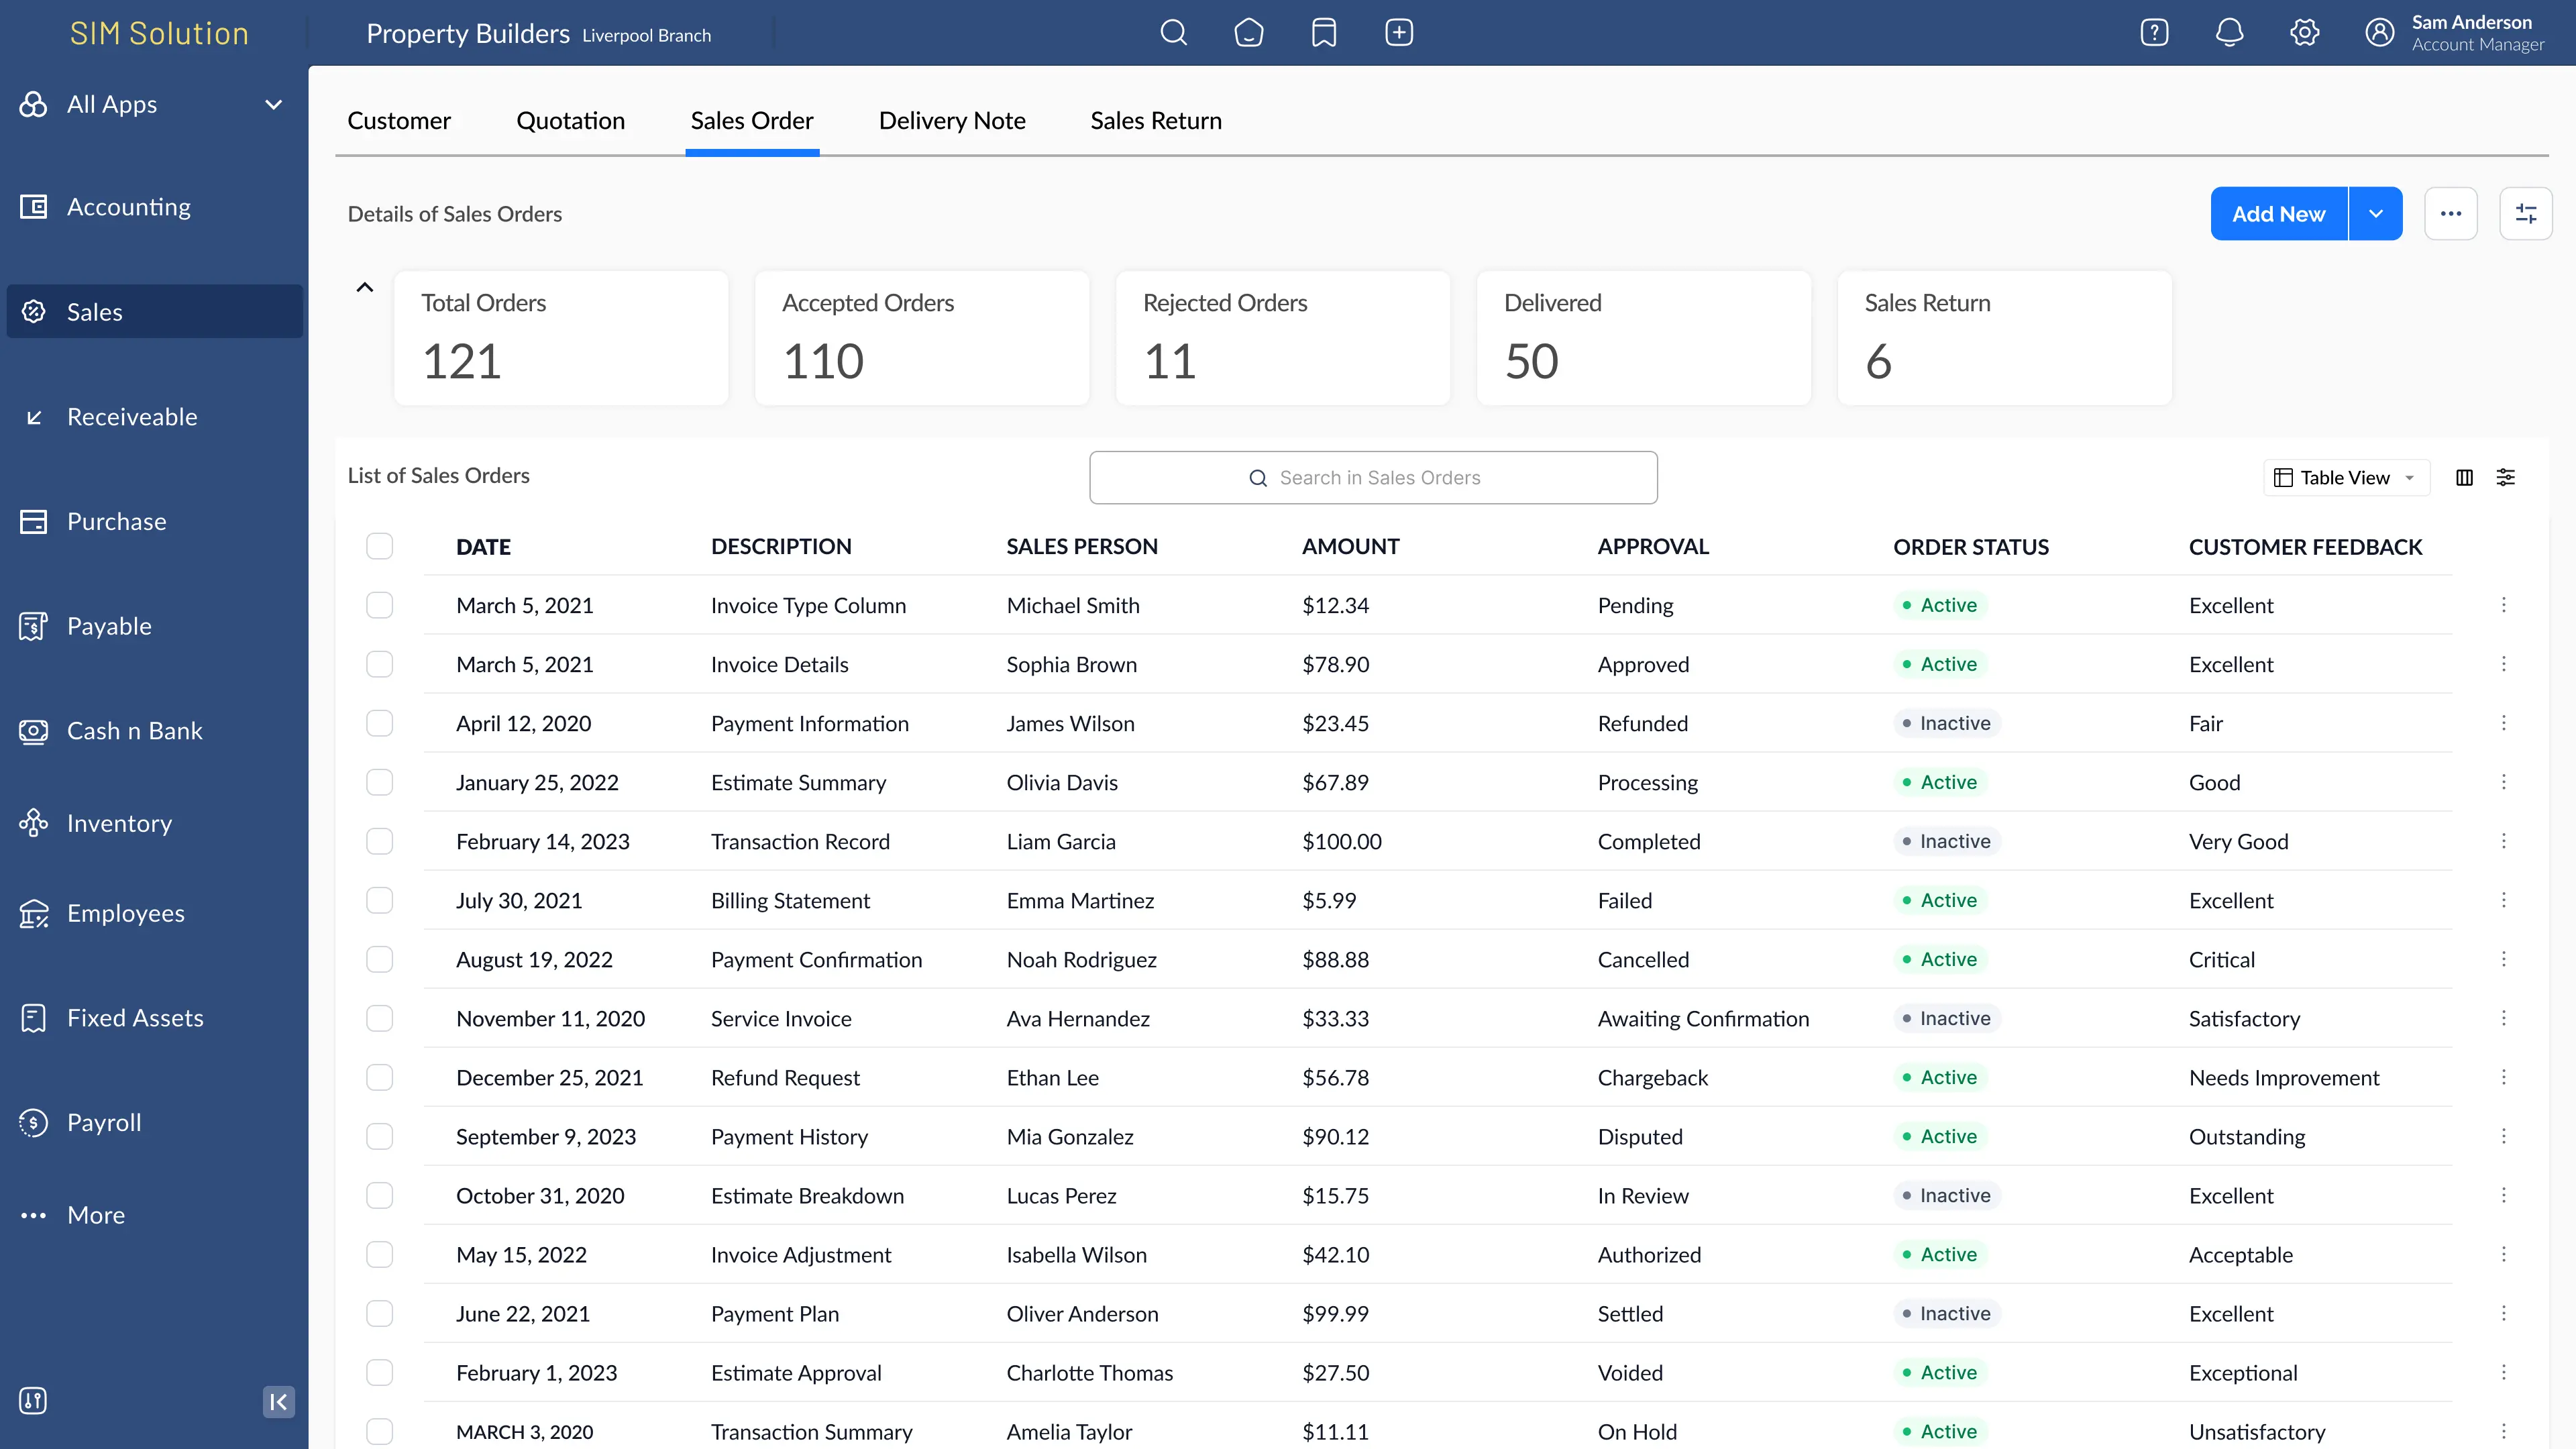Collapse the order summary cards chevron
Screen dimensions: 2576x1449
pyautogui.click(x=365, y=288)
